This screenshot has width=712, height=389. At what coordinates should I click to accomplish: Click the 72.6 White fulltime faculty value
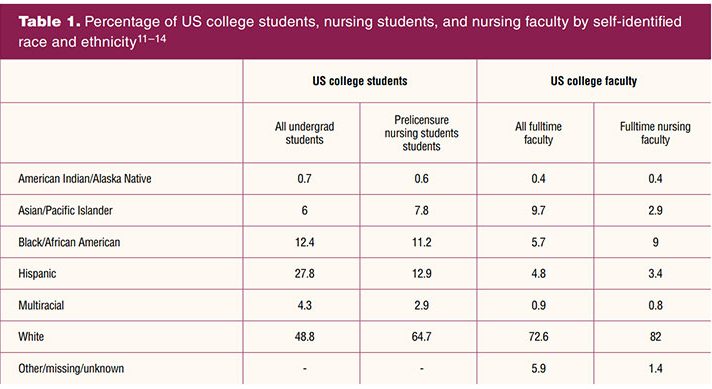coord(538,337)
